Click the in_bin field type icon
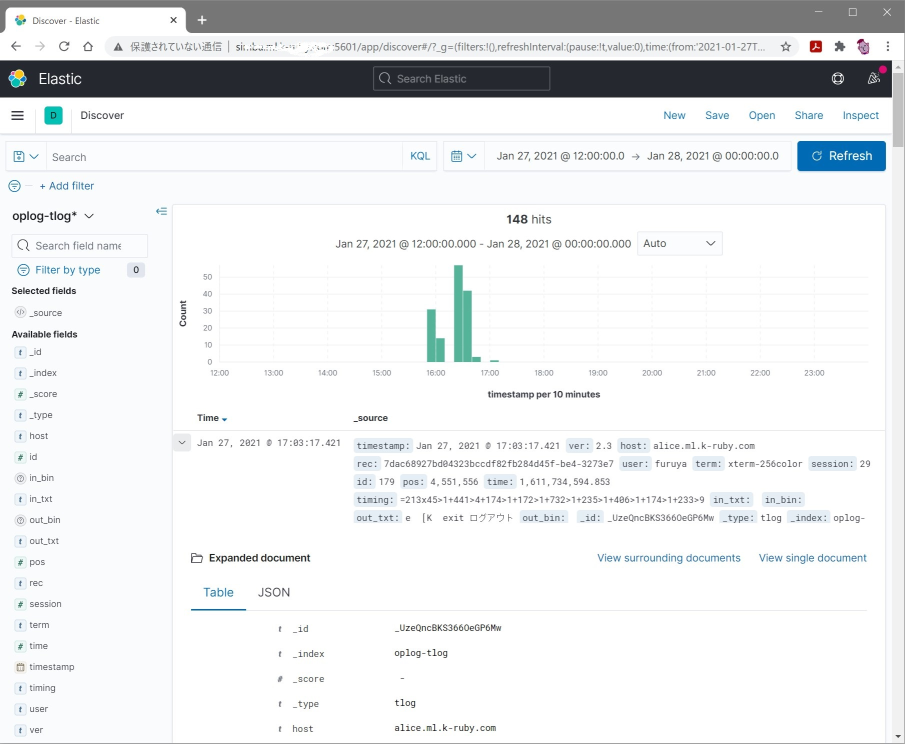The width and height of the screenshot is (905, 744). click(20, 478)
